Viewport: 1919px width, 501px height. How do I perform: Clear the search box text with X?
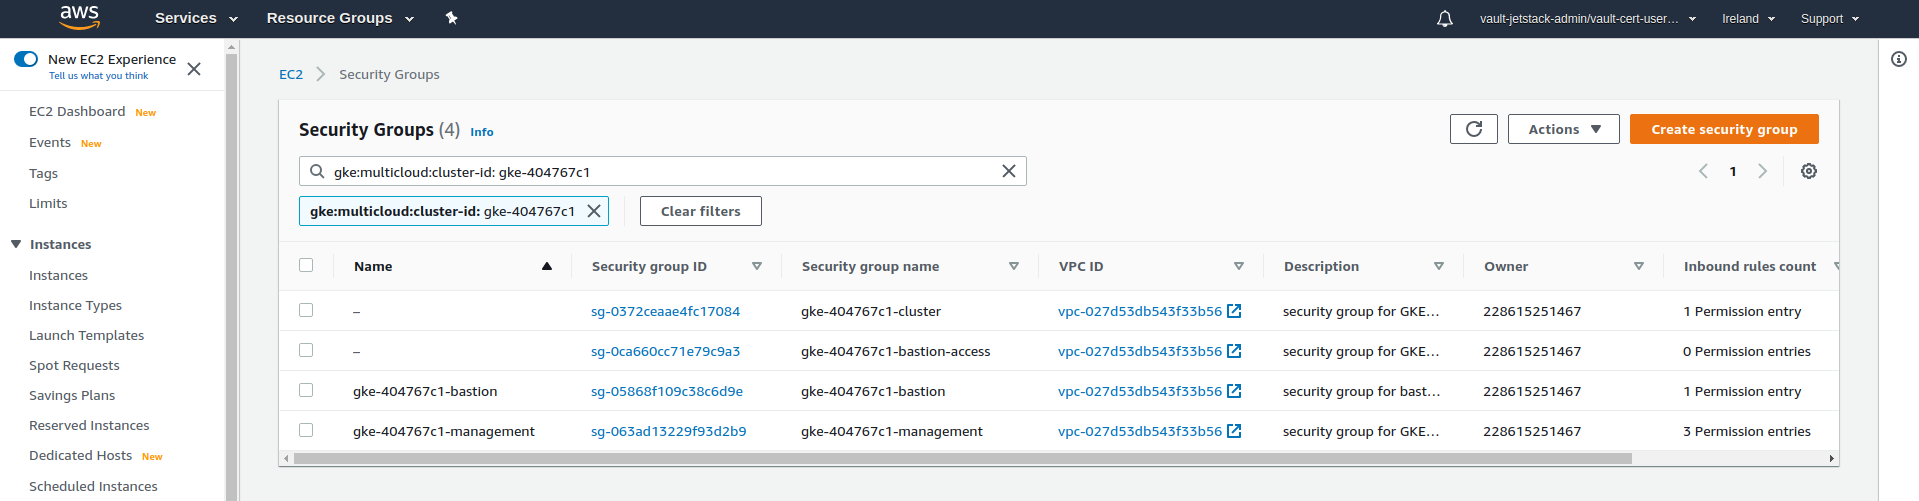tap(1009, 171)
